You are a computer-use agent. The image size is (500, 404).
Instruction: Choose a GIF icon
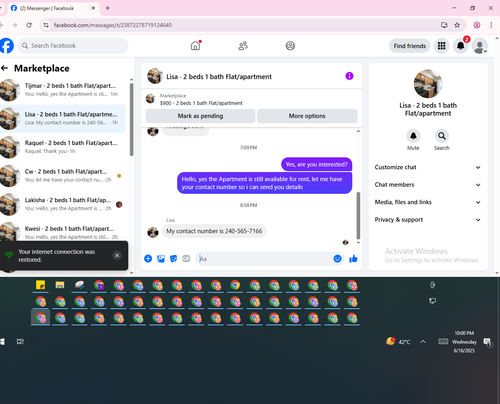(x=186, y=259)
